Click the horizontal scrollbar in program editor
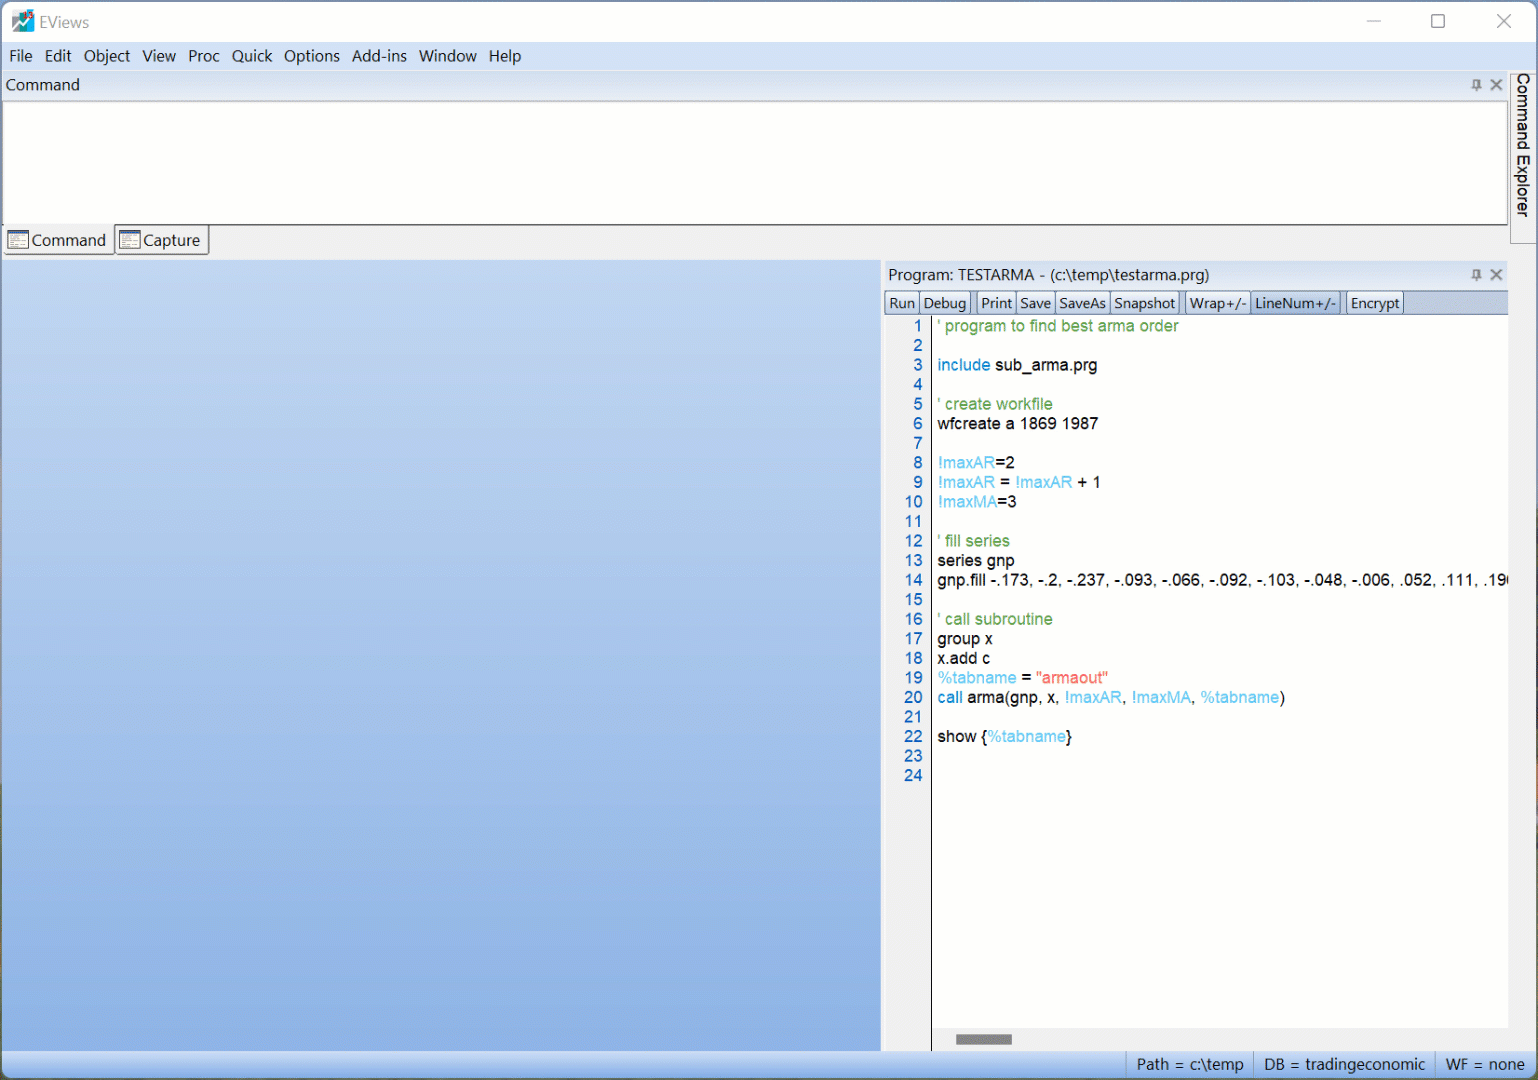The width and height of the screenshot is (1538, 1080). [984, 1039]
